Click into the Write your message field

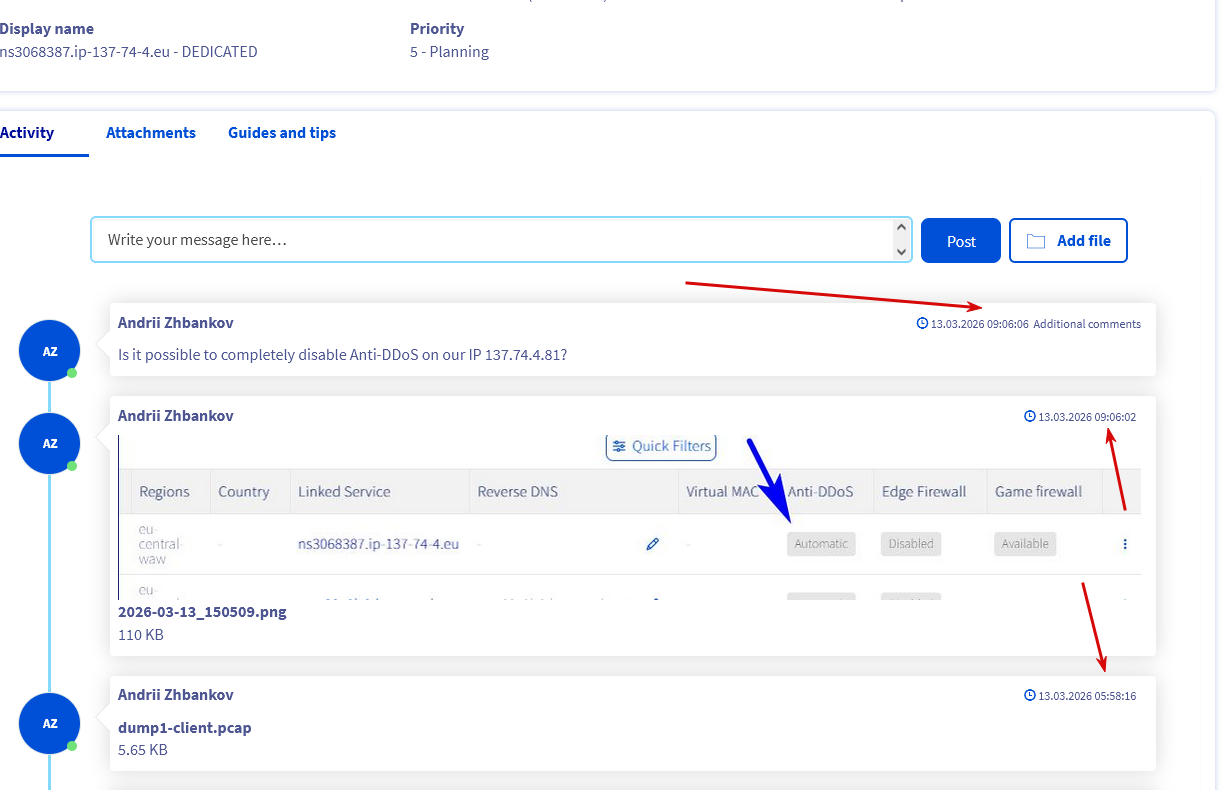tap(493, 240)
